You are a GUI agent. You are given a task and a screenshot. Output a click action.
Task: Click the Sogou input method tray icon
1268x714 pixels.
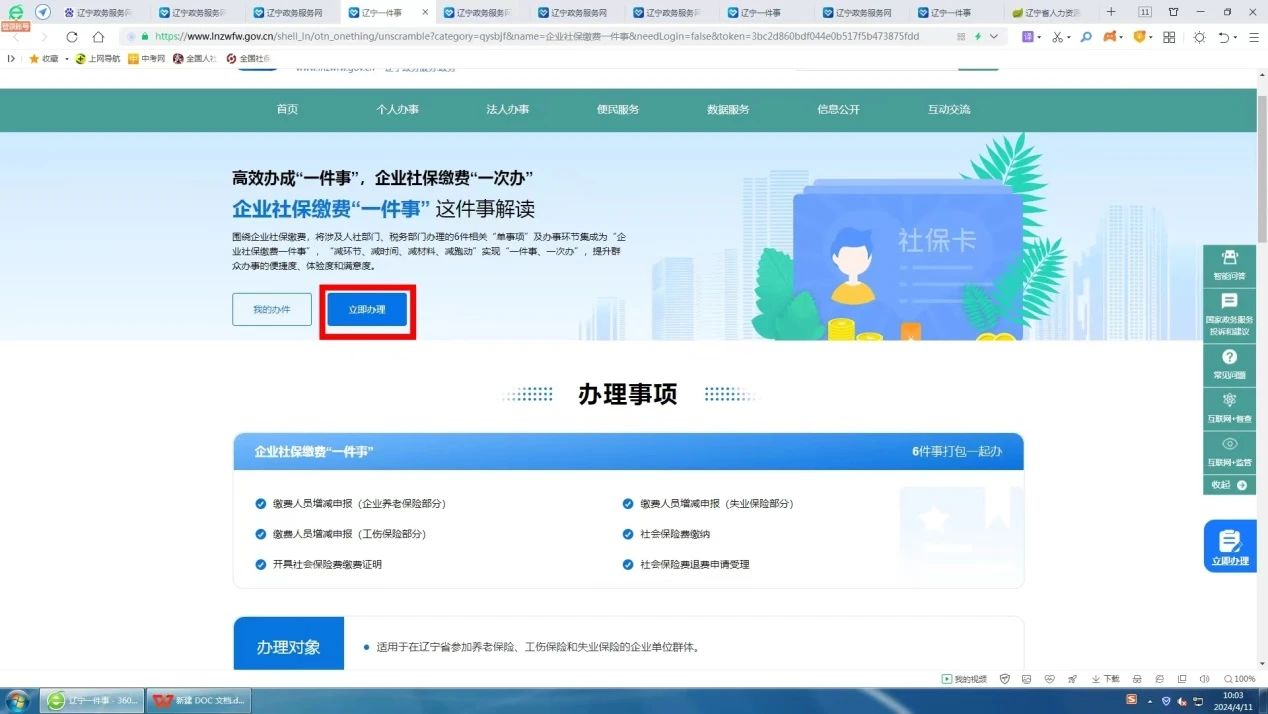click(1131, 699)
